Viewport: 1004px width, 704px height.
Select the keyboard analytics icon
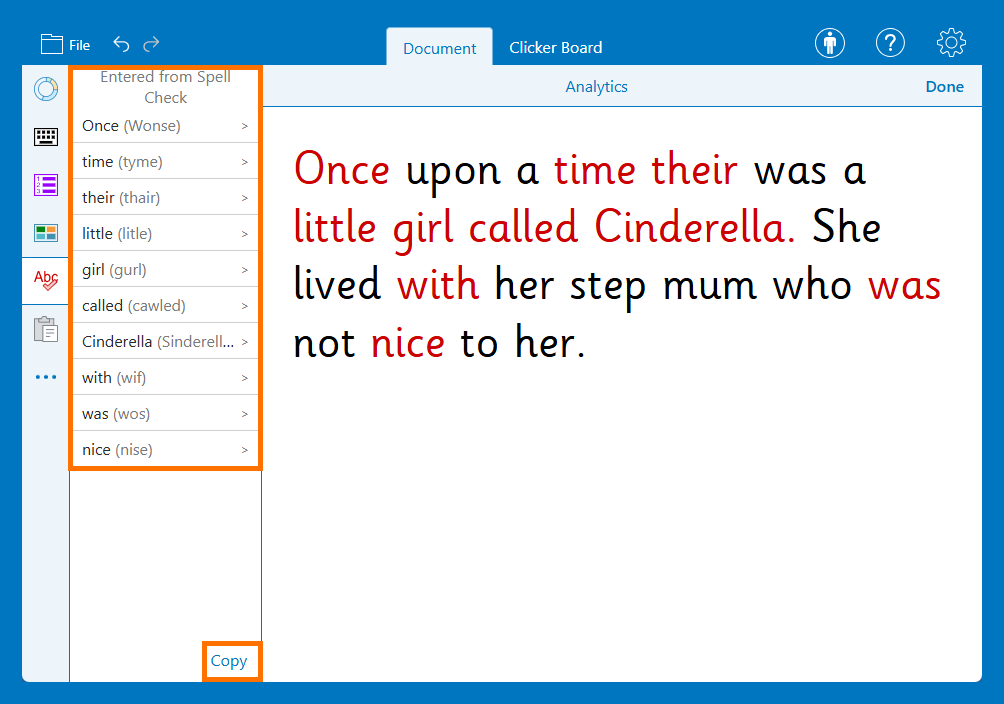(46, 136)
